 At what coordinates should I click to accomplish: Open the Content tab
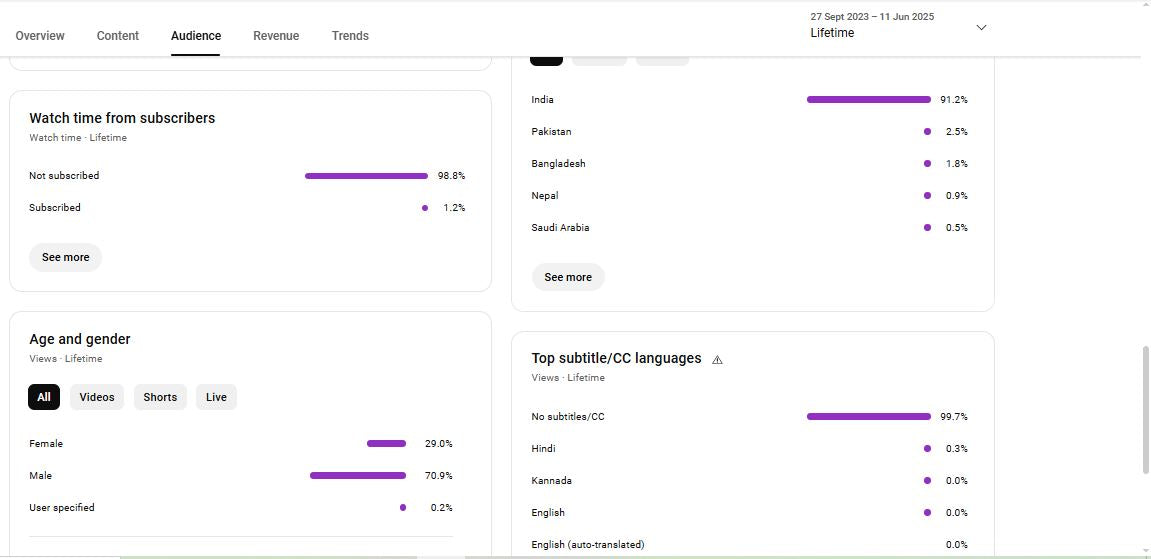point(118,36)
